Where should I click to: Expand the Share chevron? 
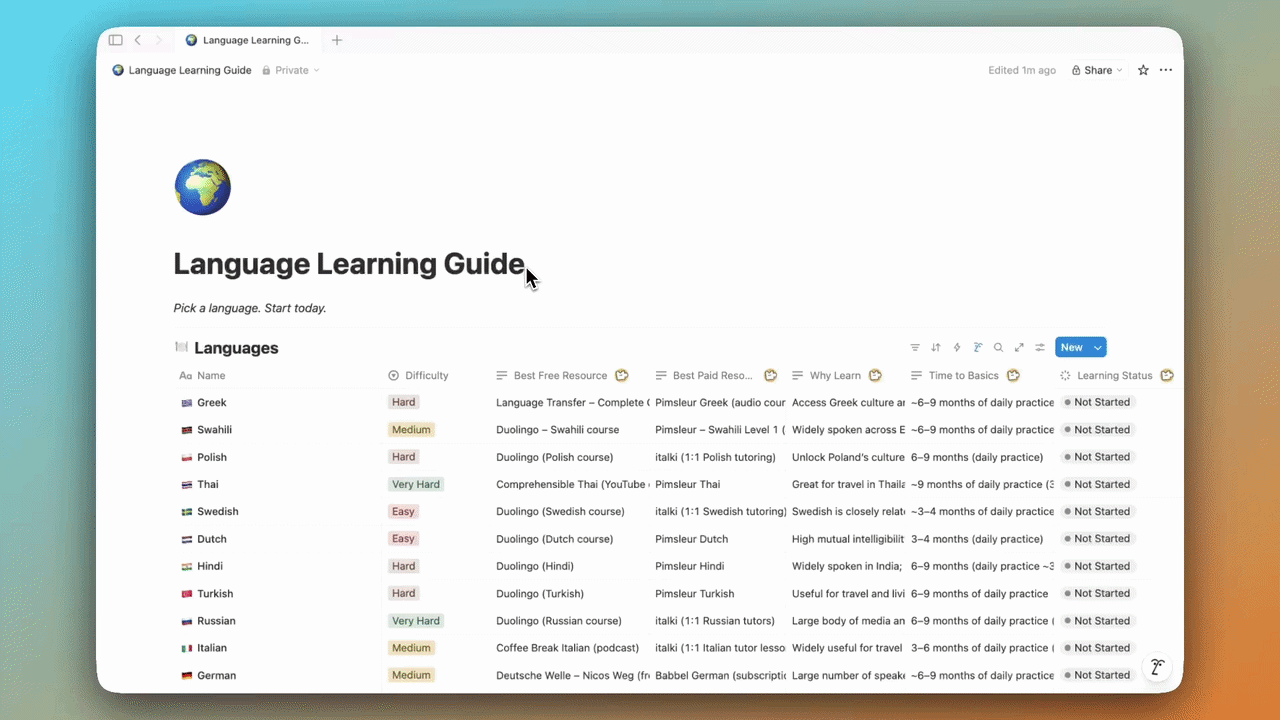coord(1119,71)
